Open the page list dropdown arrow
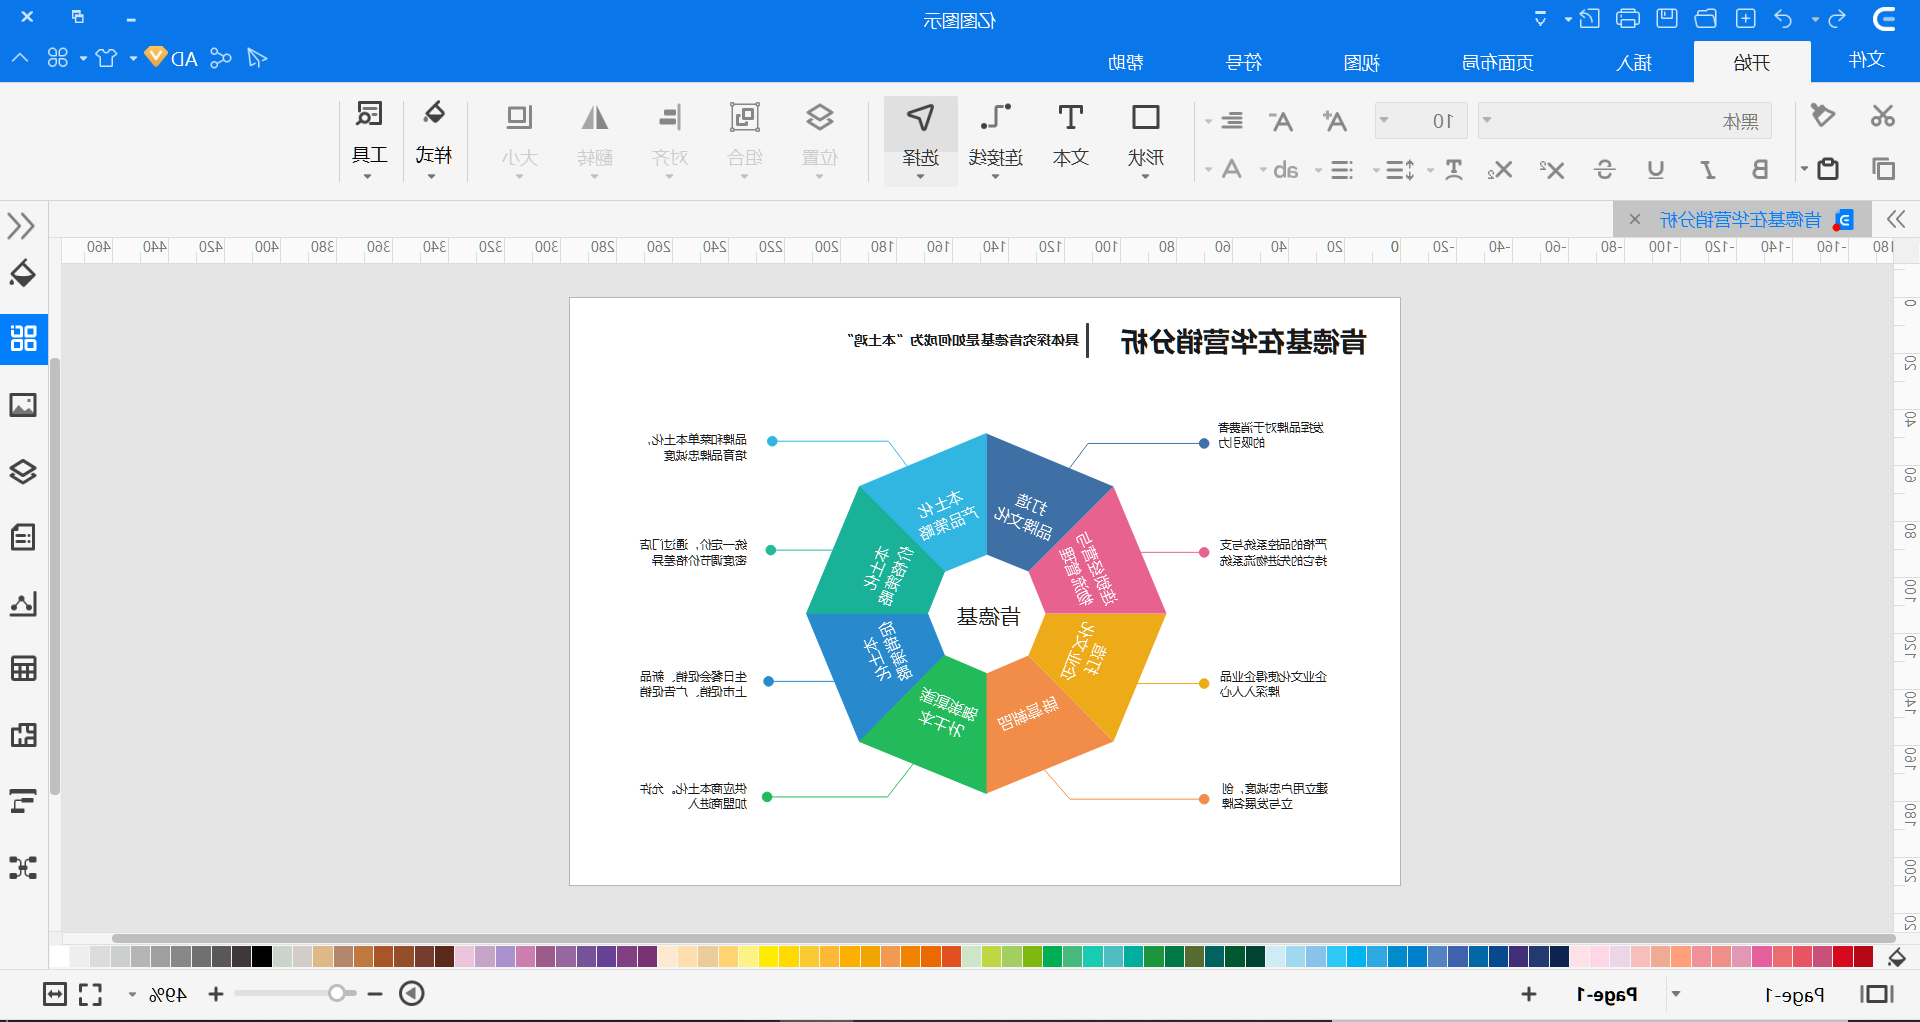The width and height of the screenshot is (1920, 1022). click(1676, 994)
